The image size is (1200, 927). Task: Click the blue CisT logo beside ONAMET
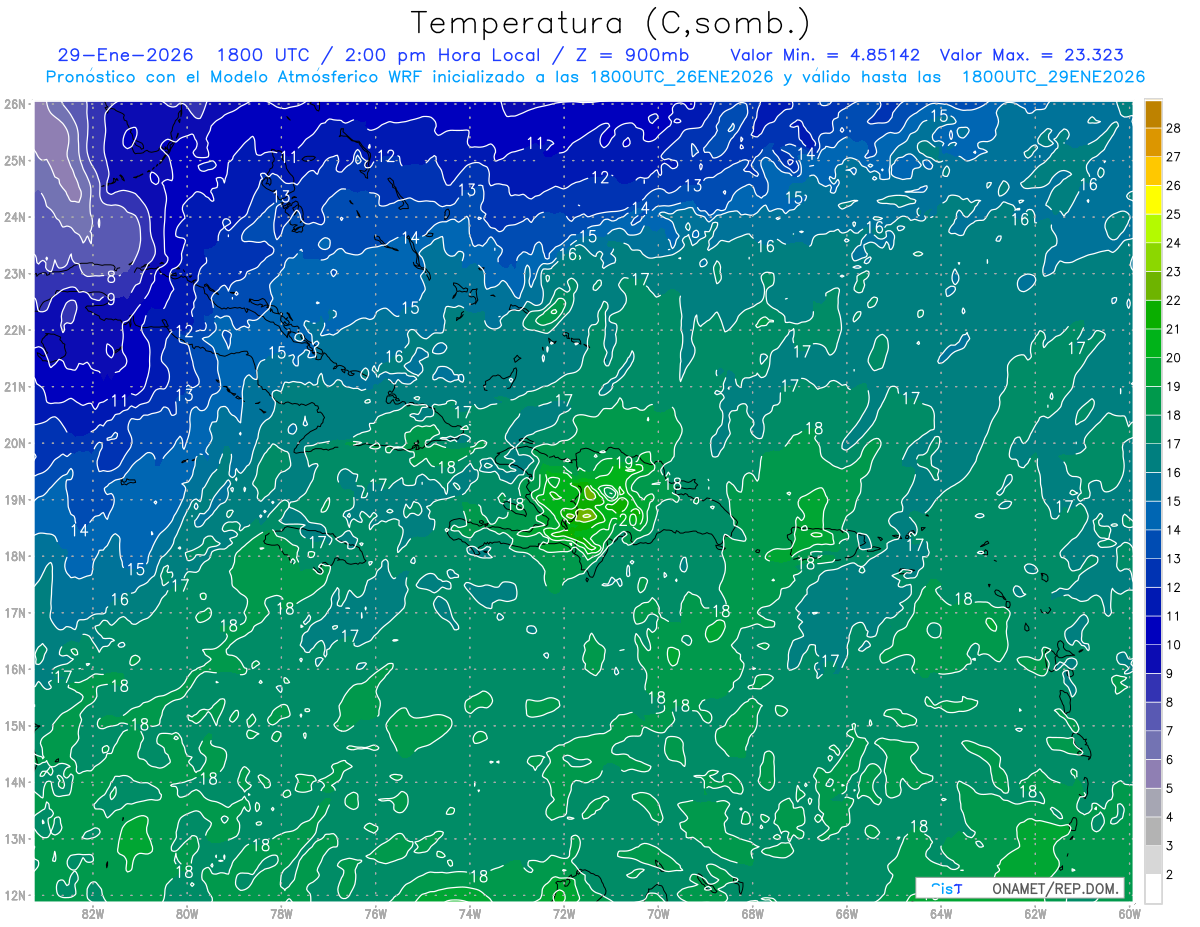click(946, 888)
